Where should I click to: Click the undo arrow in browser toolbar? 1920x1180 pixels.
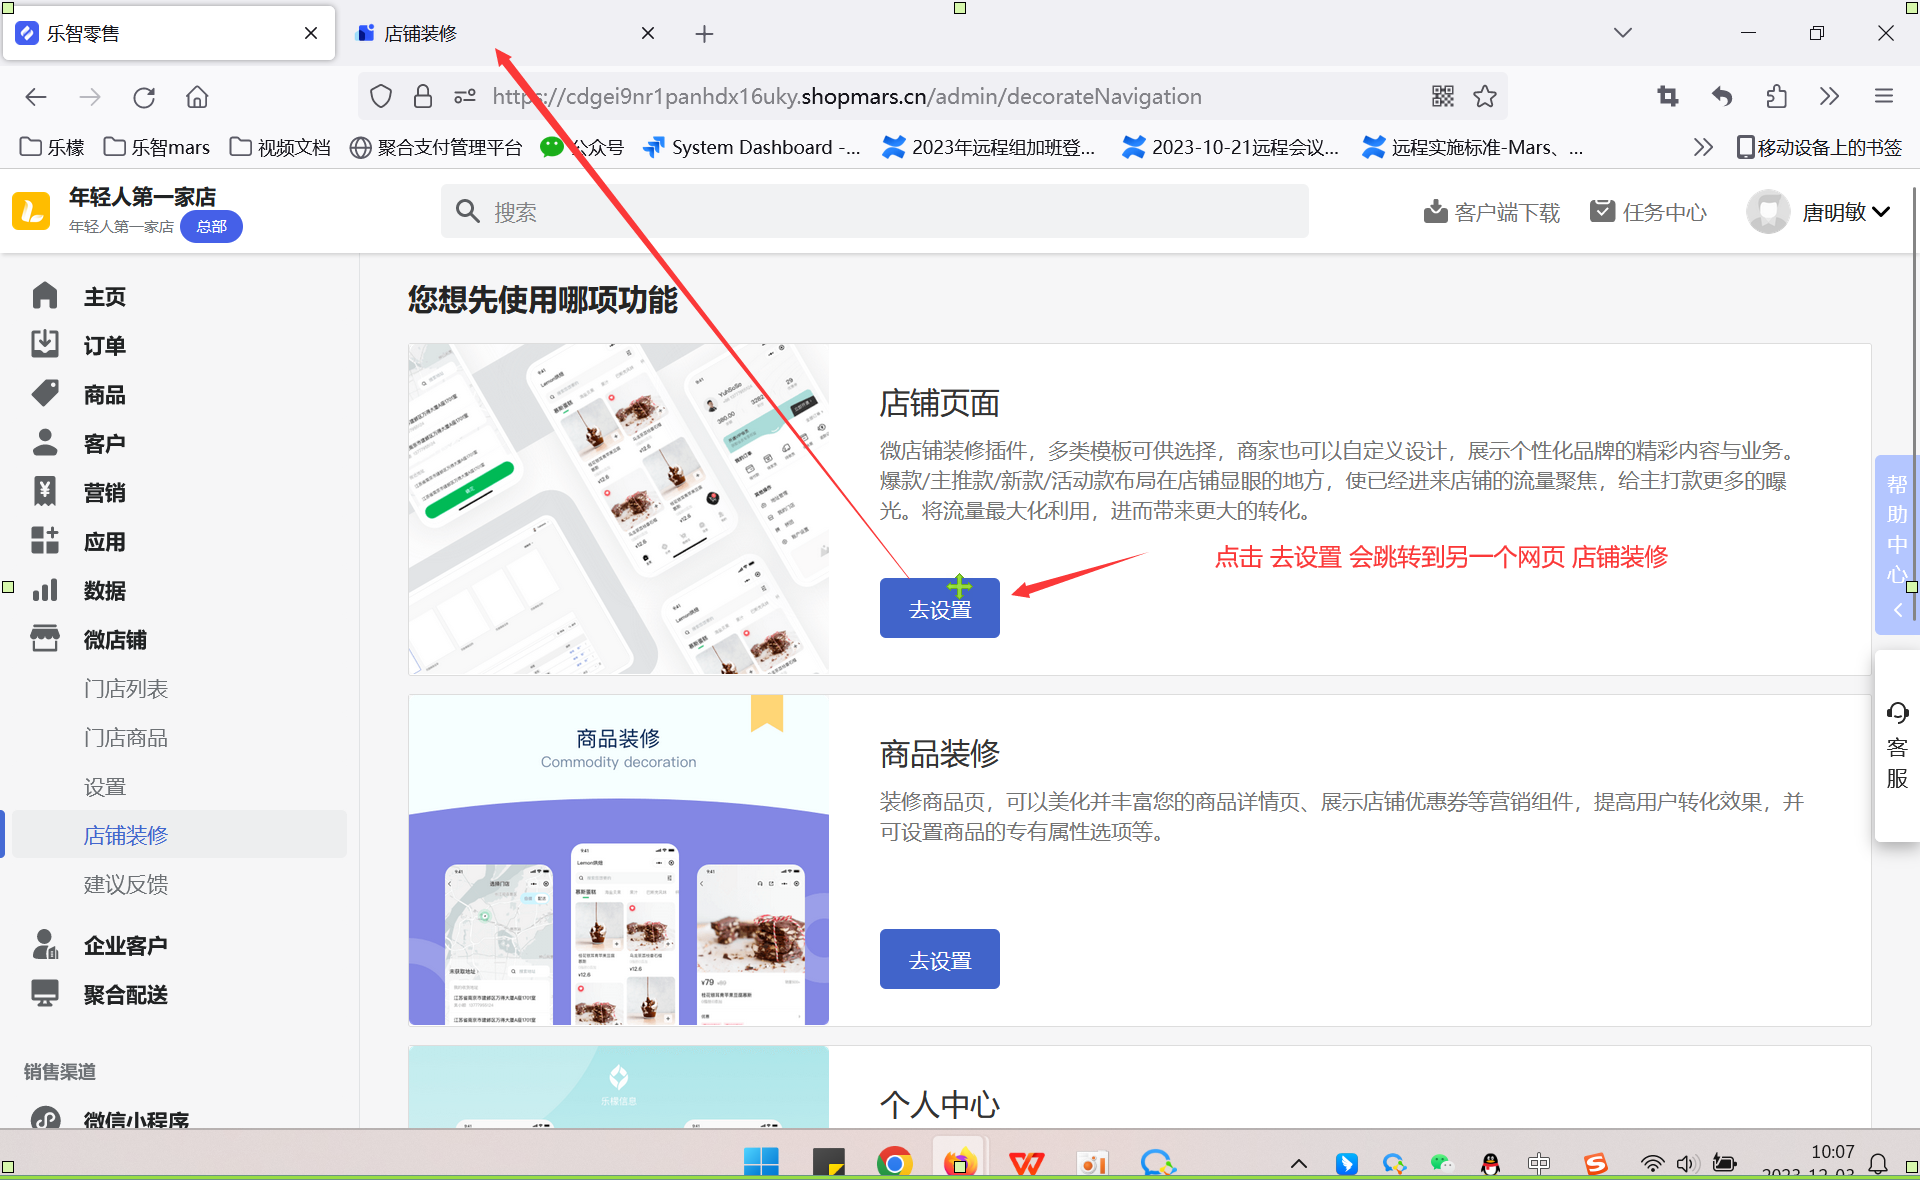point(1721,96)
